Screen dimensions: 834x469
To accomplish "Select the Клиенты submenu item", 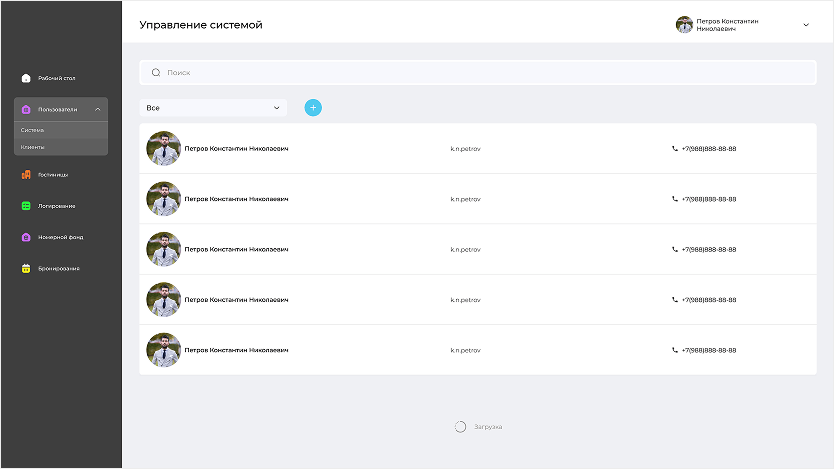I will point(33,147).
